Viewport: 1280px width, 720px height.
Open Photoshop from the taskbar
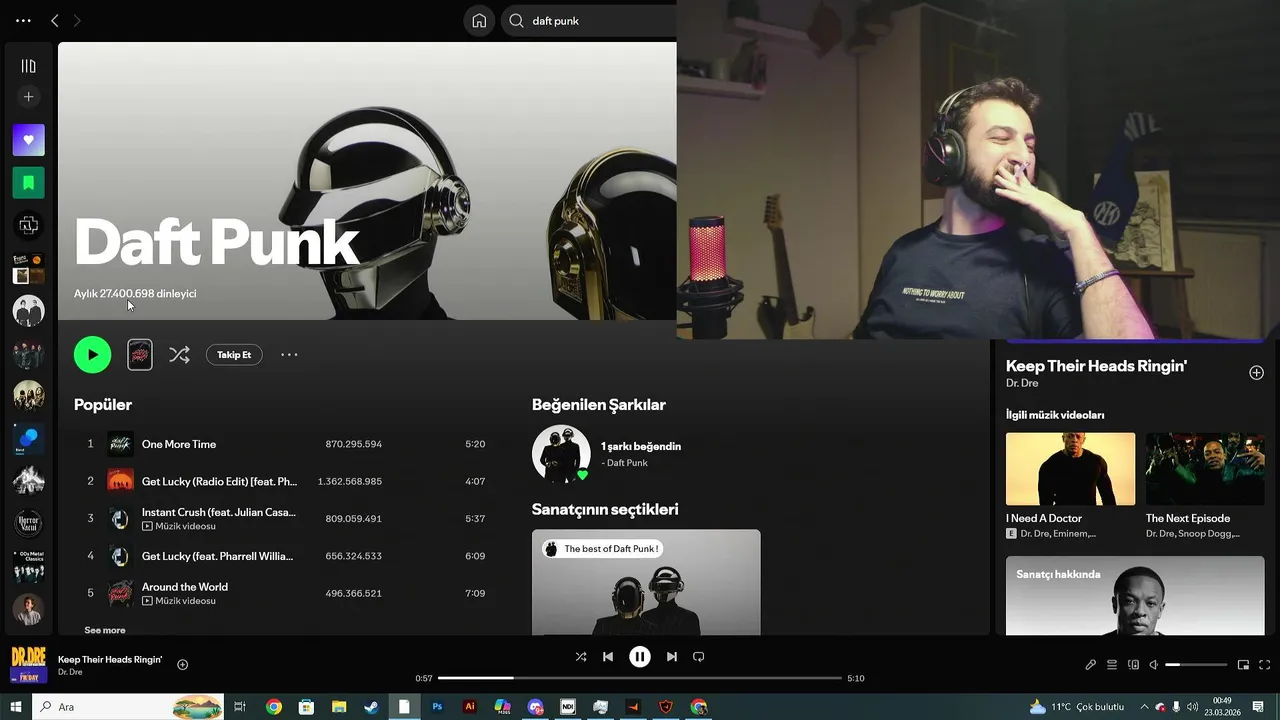tap(437, 707)
